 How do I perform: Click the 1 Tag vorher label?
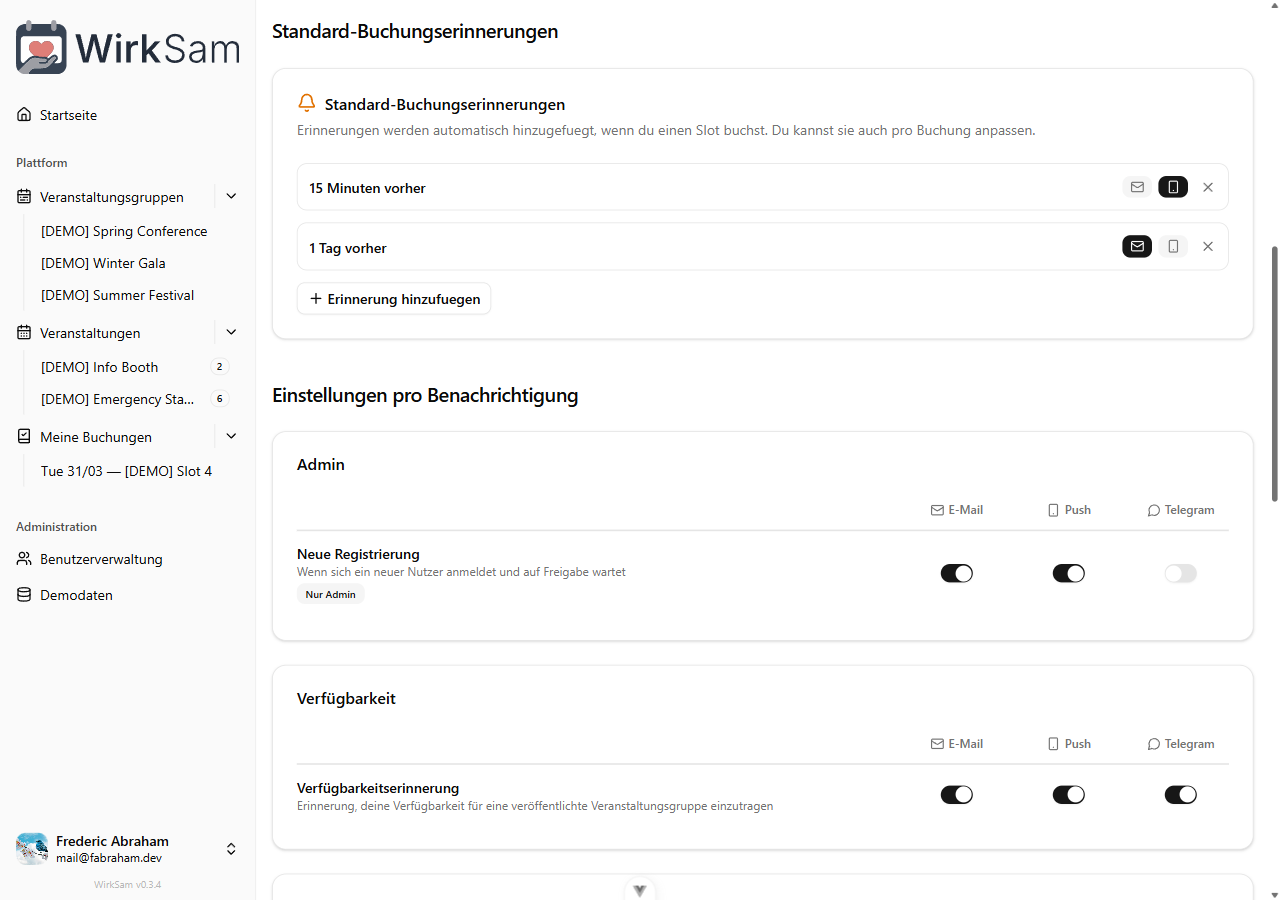tap(348, 248)
